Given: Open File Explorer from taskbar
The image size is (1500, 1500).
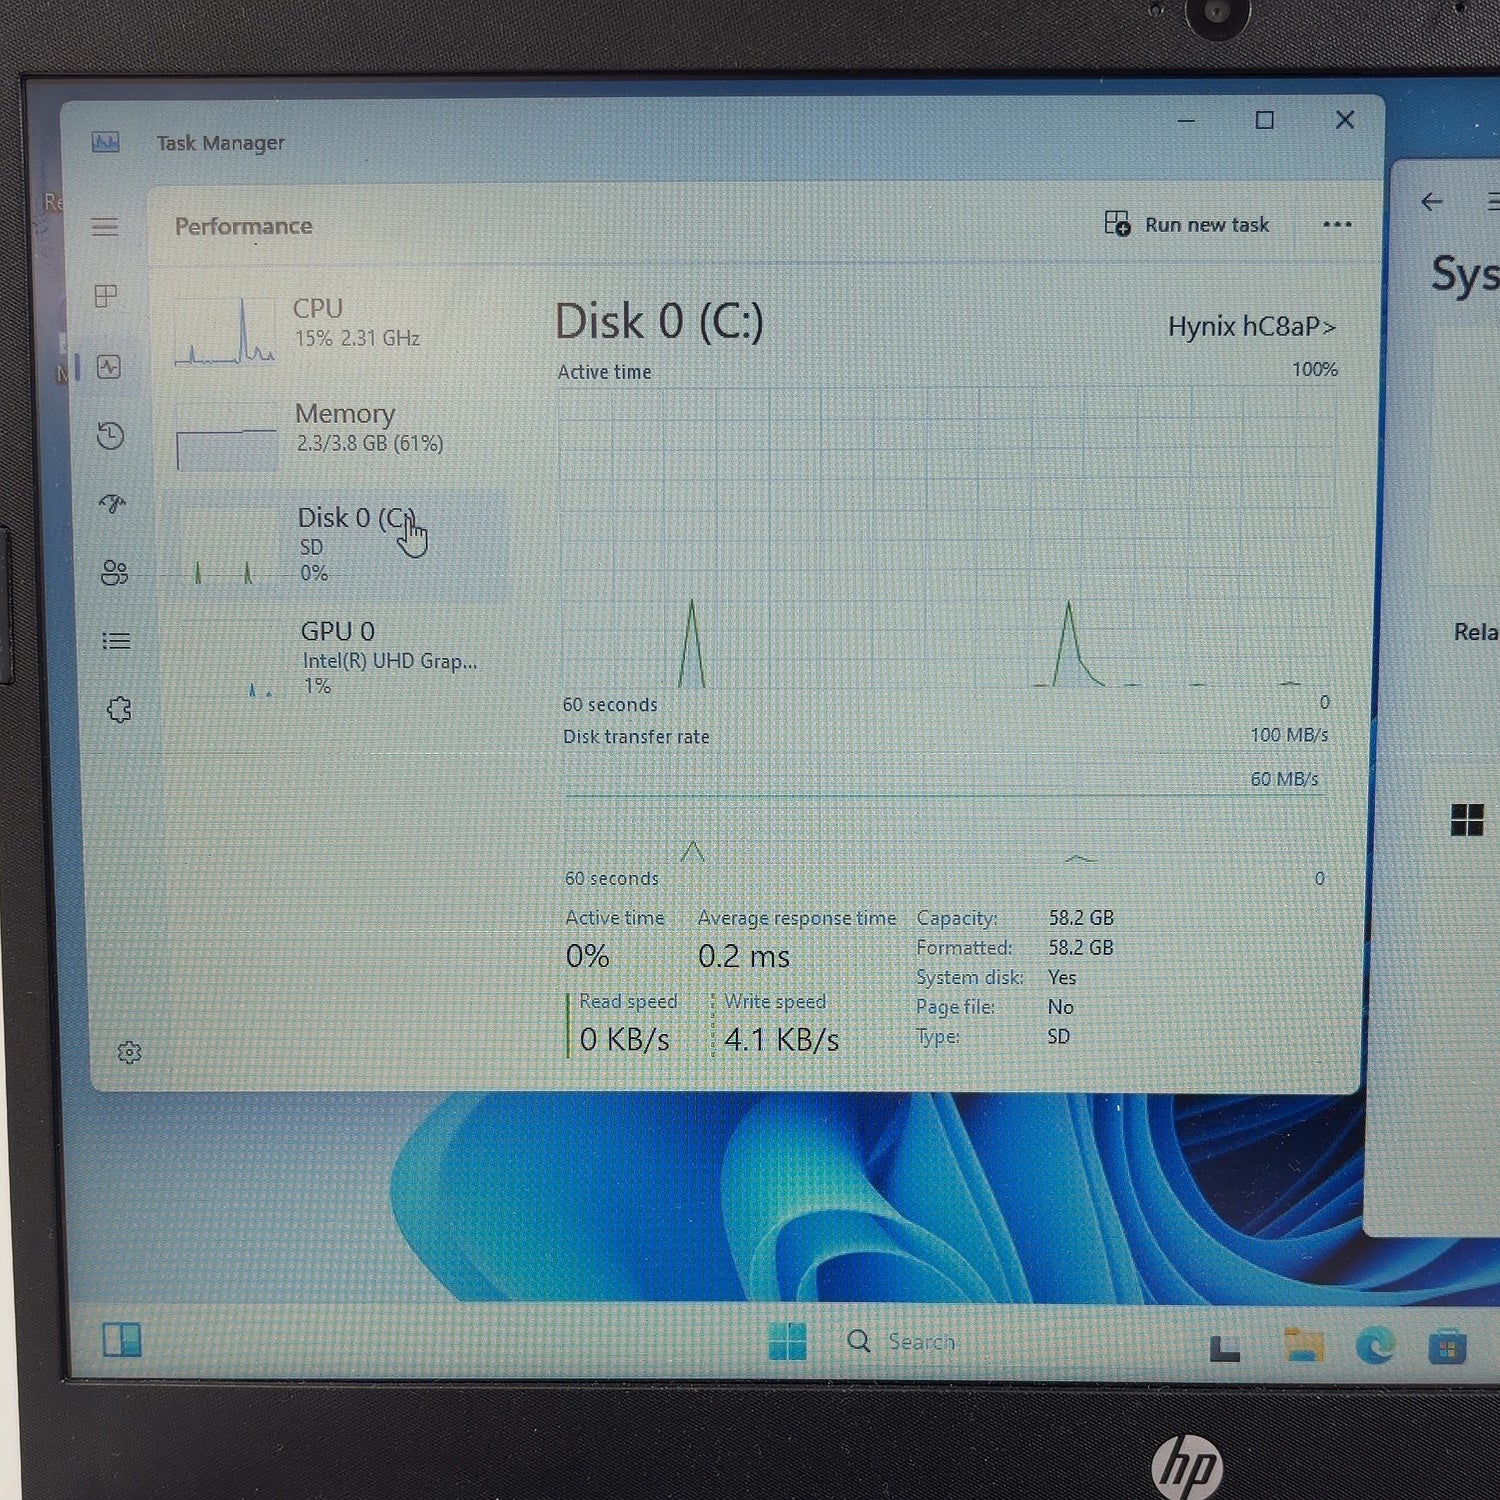Looking at the screenshot, I should coord(1304,1345).
